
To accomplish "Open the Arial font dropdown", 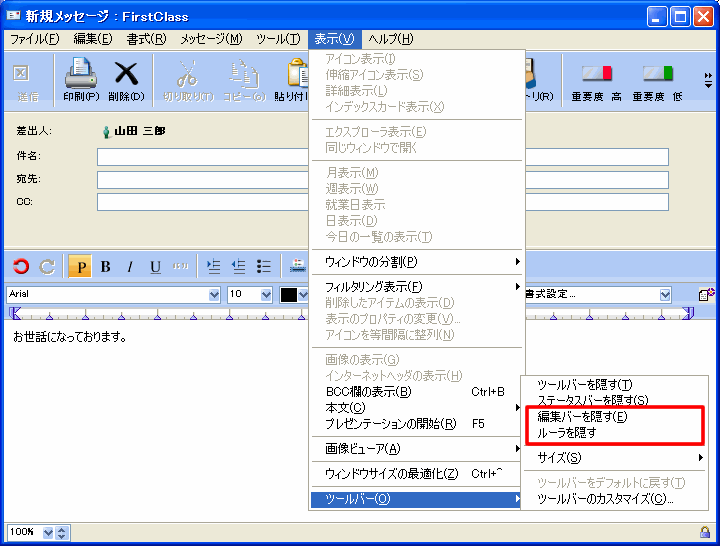I will tap(214, 295).
